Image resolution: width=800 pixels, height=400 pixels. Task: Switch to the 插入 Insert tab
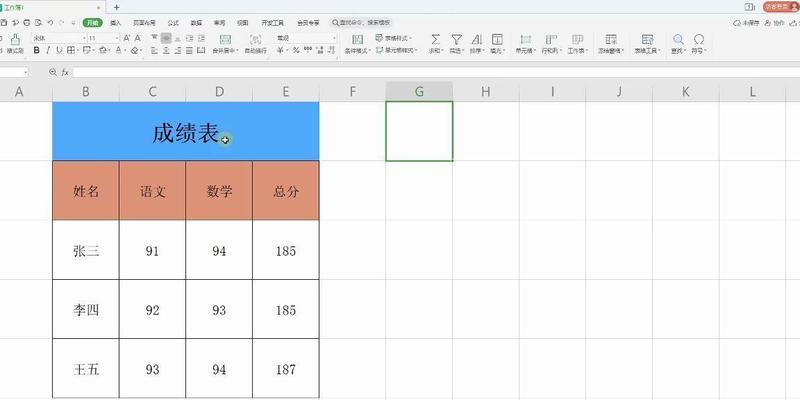pyautogui.click(x=116, y=23)
